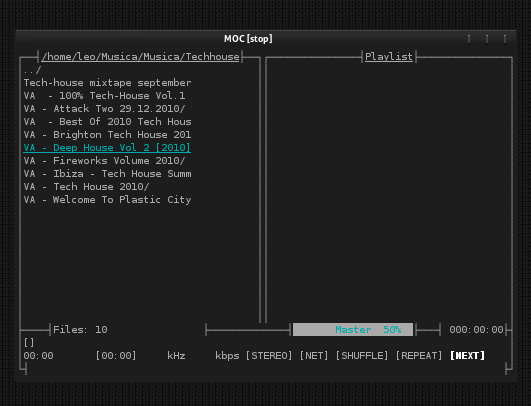Select VA - 100% Tech-House Vol.1
The image size is (531, 406).
click(x=104, y=96)
